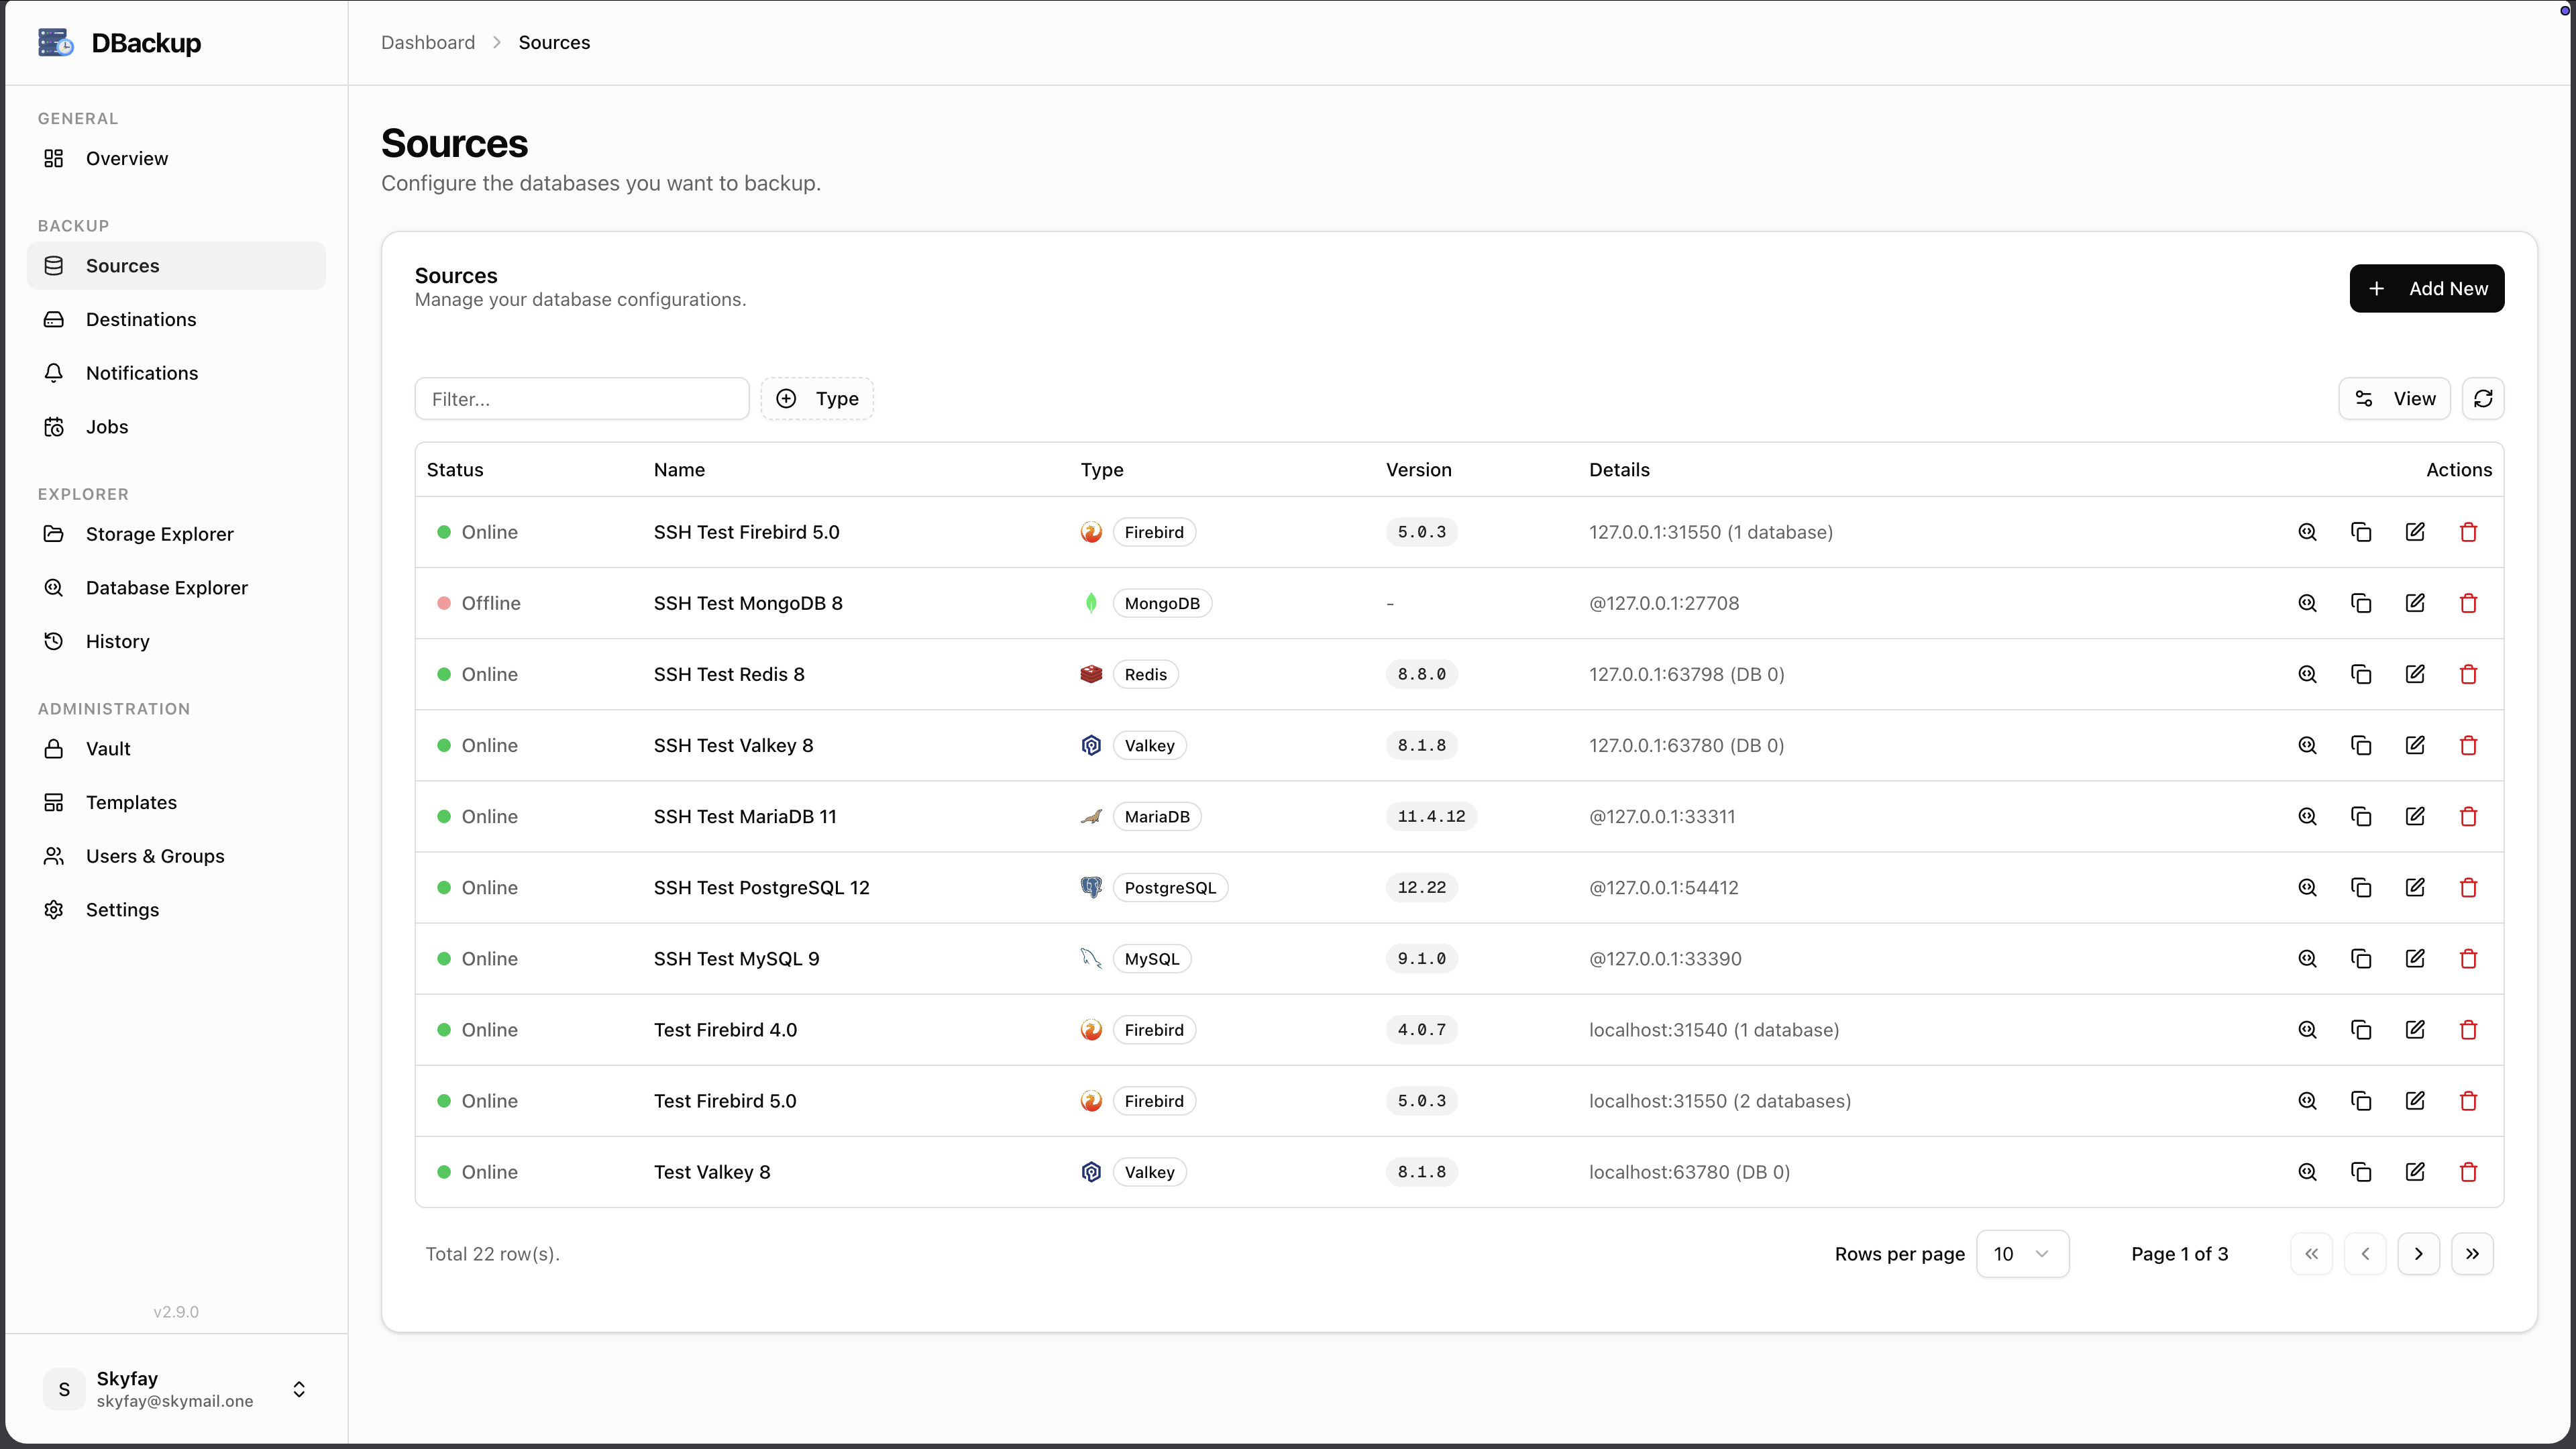Click details 'localhost:31550 (2 databases)'
This screenshot has width=2576, height=1449.
1720,1100
